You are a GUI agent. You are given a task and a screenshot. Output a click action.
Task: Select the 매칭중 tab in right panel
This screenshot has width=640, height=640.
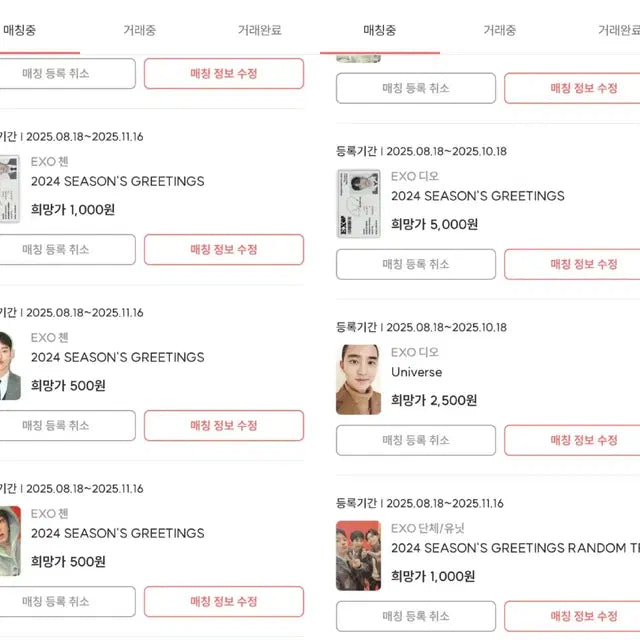point(379,30)
